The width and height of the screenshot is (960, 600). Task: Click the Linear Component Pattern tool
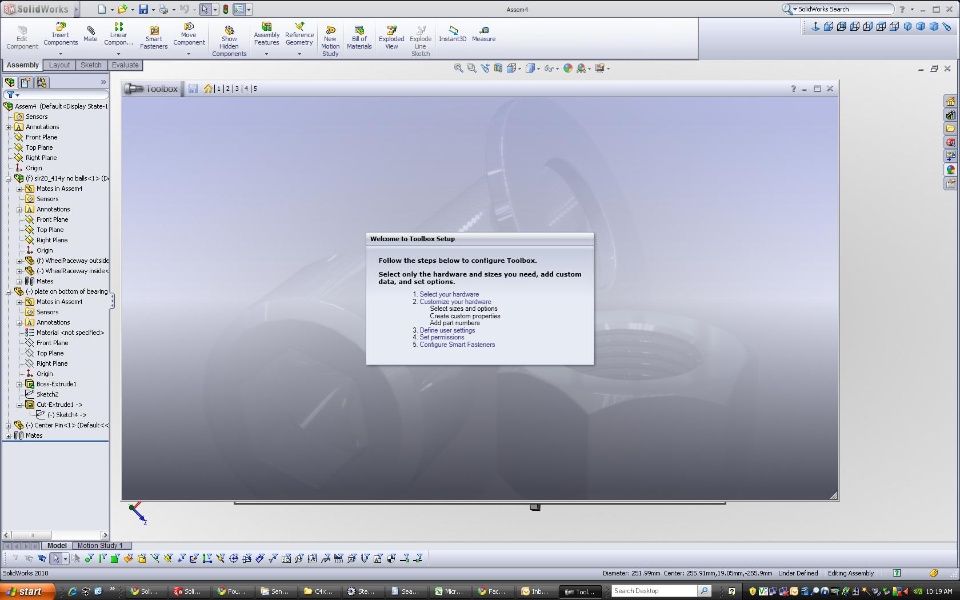118,34
